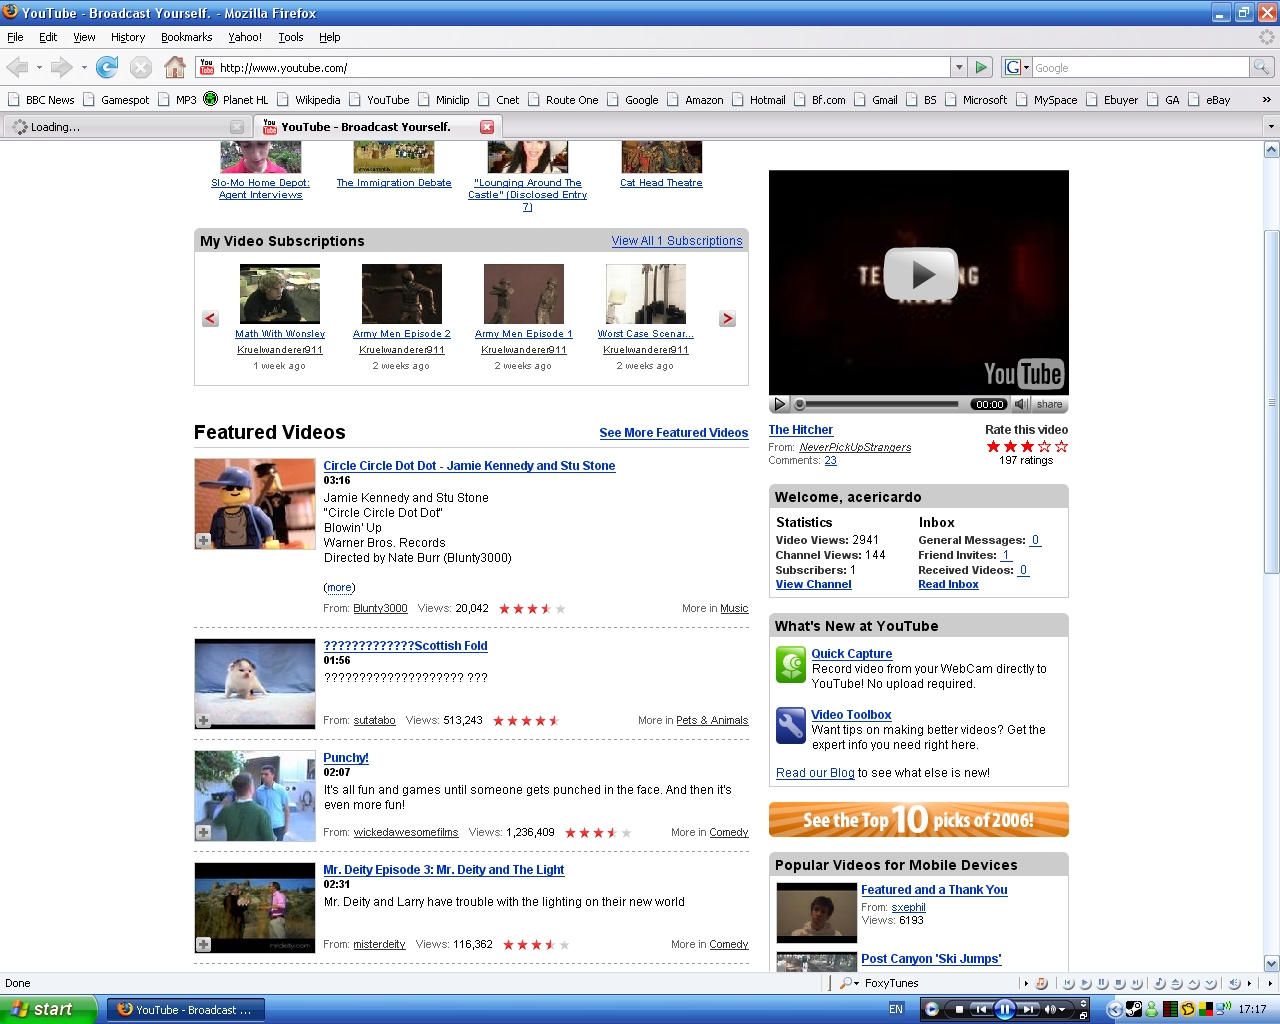Viewport: 1280px width, 1024px height.
Task: Add Scottish Fold kitten video via plus icon
Action: coord(203,721)
